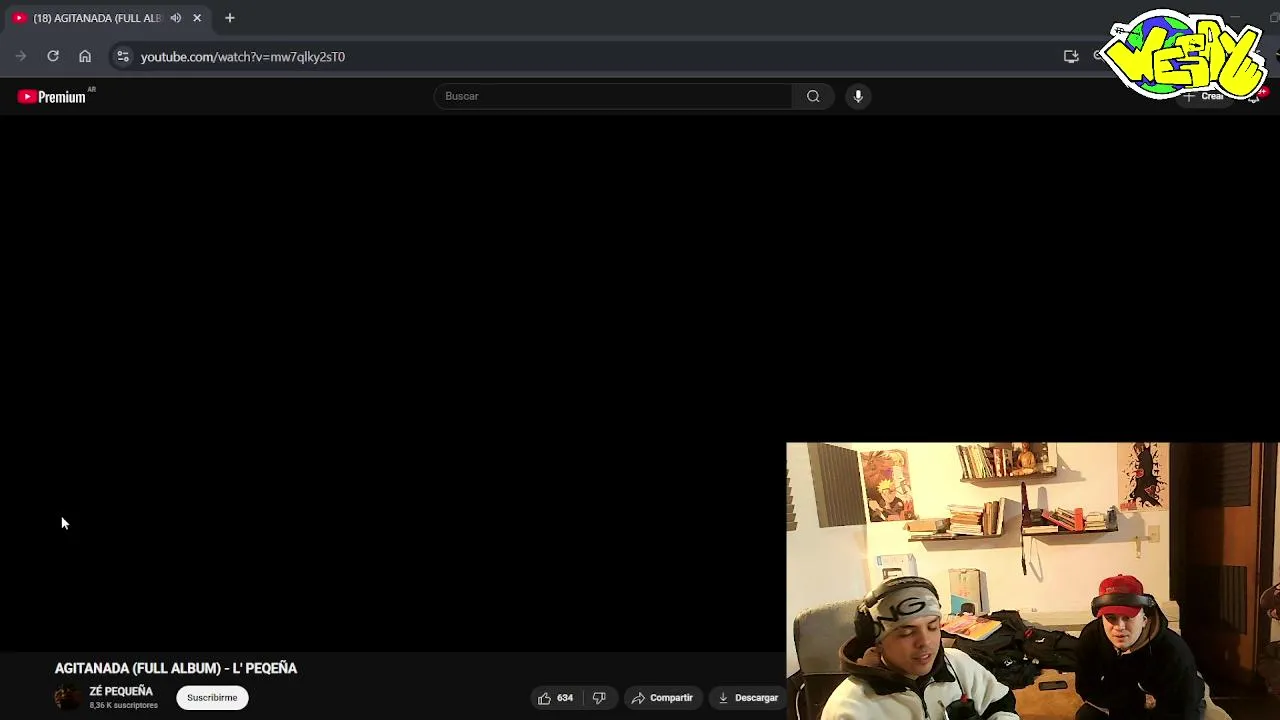
Task: Click the magnifying glass search button
Action: tap(813, 96)
